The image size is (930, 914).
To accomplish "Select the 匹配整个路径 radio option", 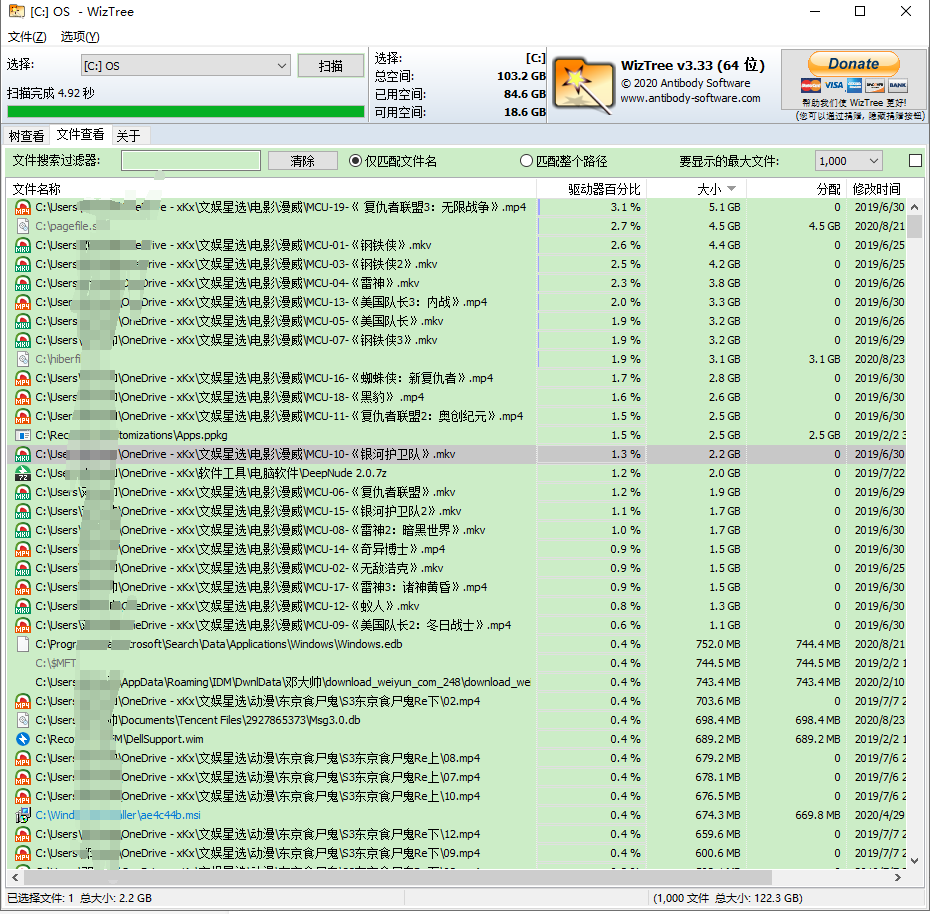I will point(526,161).
